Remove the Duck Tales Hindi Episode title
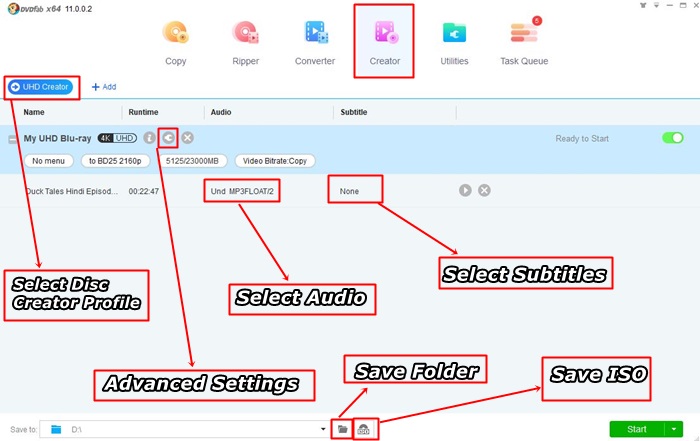This screenshot has height=441, width=700. [484, 190]
